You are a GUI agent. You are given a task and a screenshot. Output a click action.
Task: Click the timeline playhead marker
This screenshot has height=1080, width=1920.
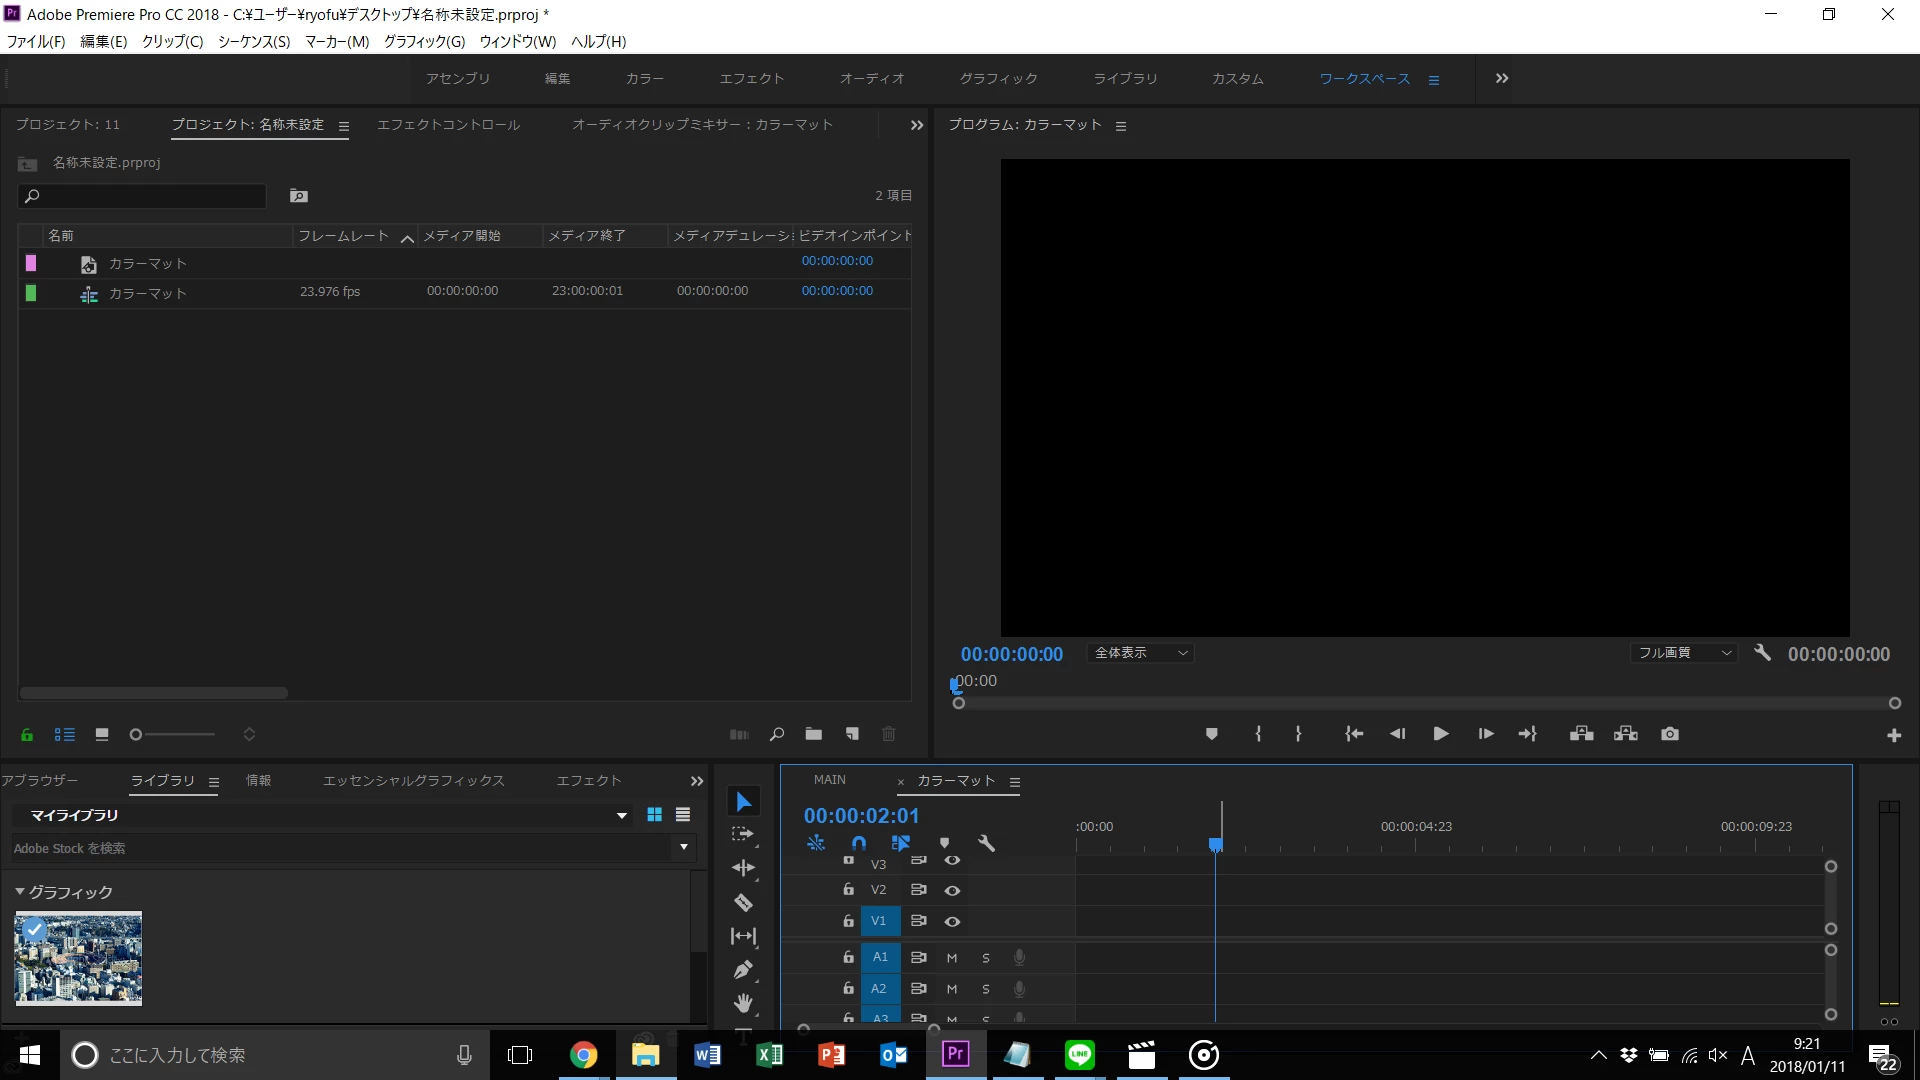point(1216,845)
